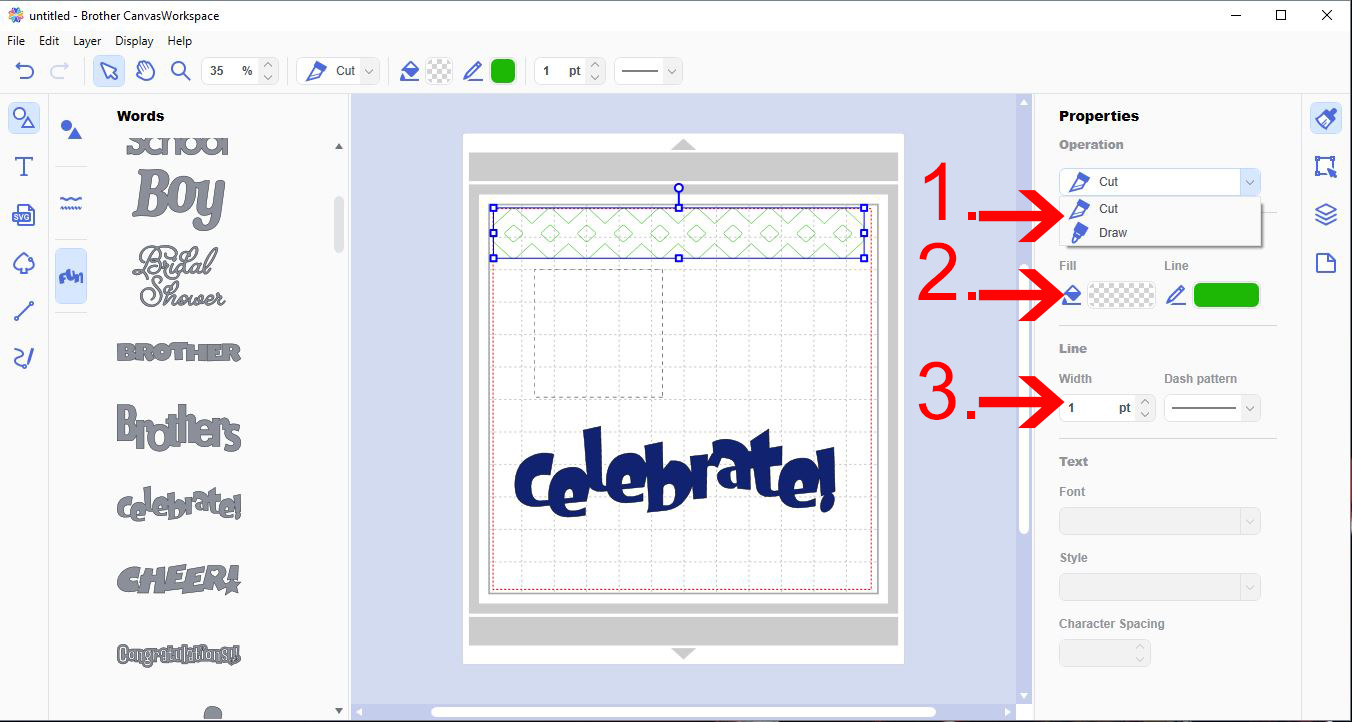Select the Celebrate! word thumbnail in list
Screen dimensions: 1352x722
(x=179, y=504)
